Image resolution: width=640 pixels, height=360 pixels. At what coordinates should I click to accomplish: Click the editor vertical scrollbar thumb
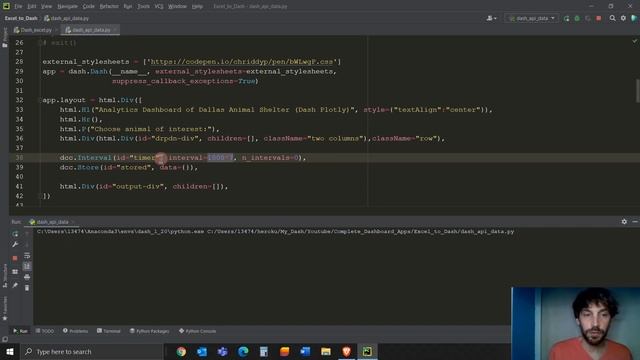coord(637,91)
